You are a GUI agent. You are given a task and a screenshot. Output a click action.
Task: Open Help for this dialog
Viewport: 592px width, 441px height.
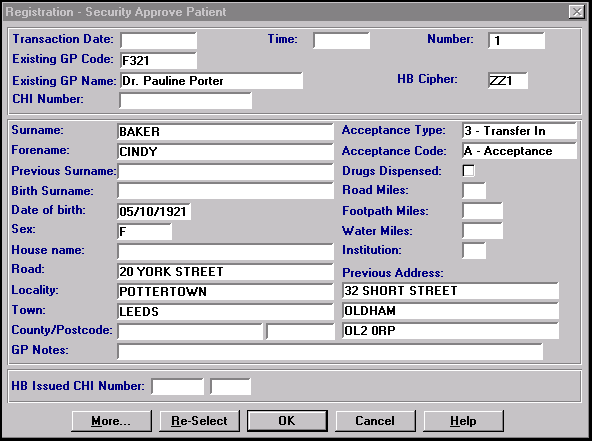[463, 421]
